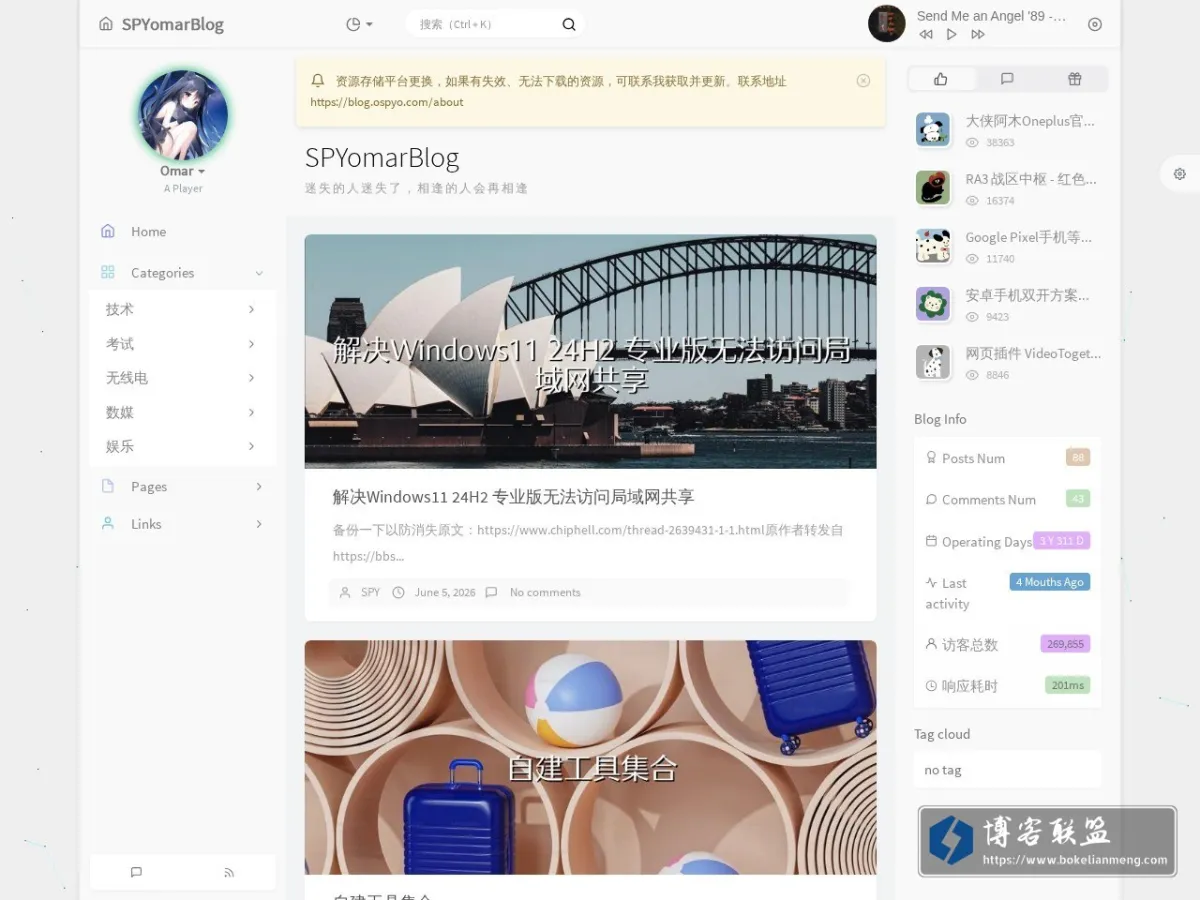Open the Omar user dropdown
Screen dimensions: 1200x900
(183, 171)
